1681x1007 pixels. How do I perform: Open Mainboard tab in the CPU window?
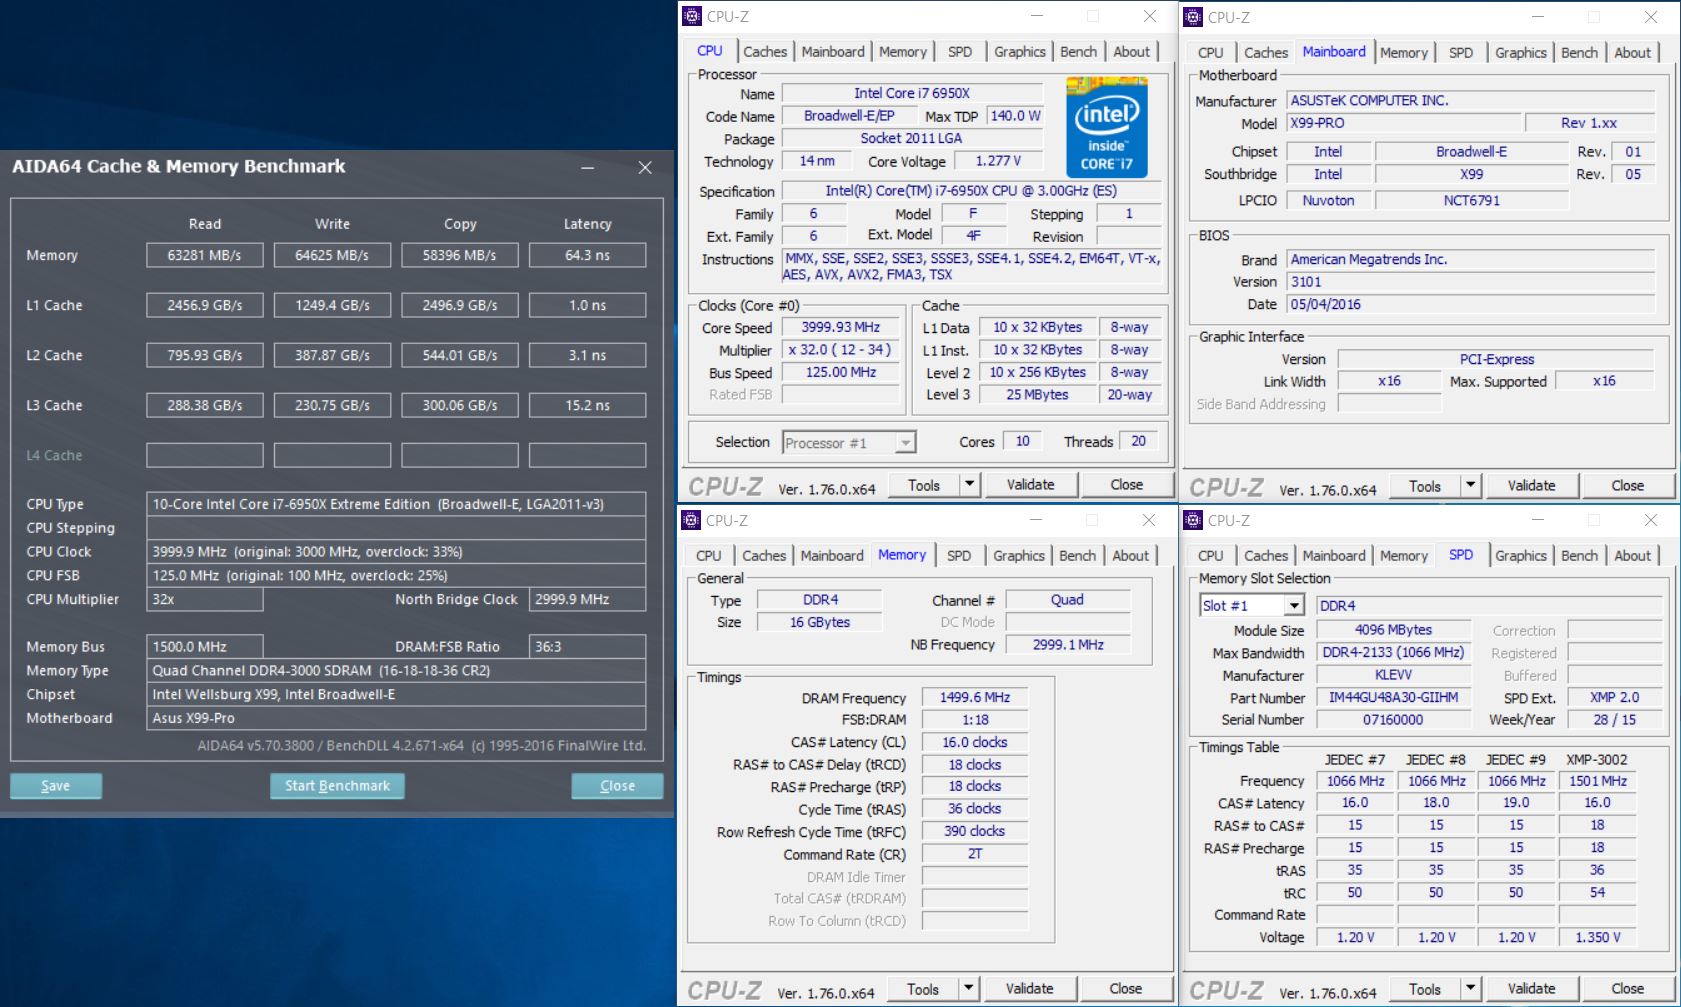[x=833, y=52]
